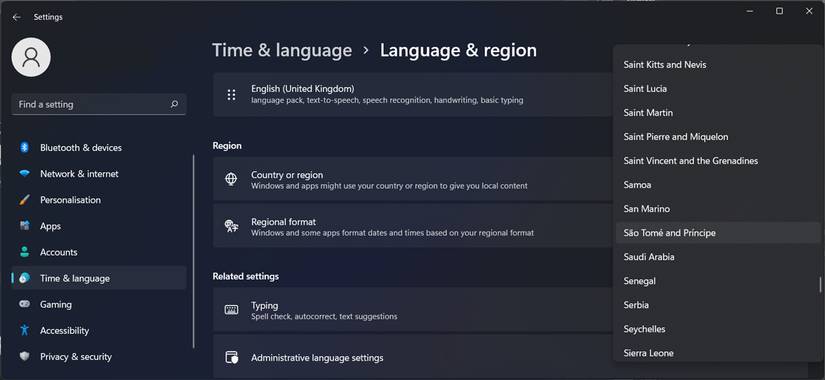This screenshot has height=380, width=825.
Task: Open Personalisation settings page
Action: (99, 200)
